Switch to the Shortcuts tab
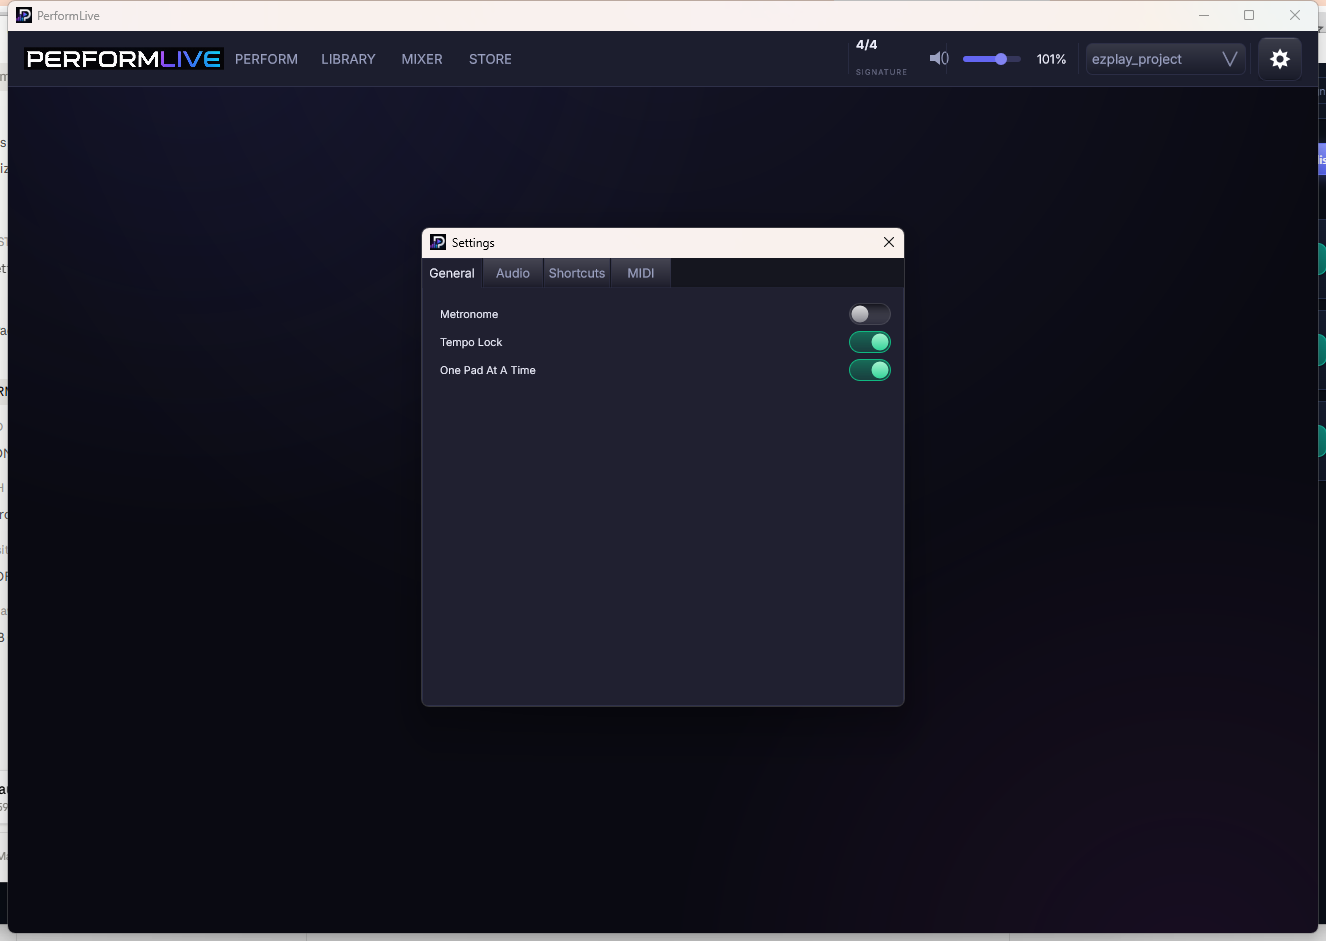This screenshot has width=1326, height=941. (577, 273)
